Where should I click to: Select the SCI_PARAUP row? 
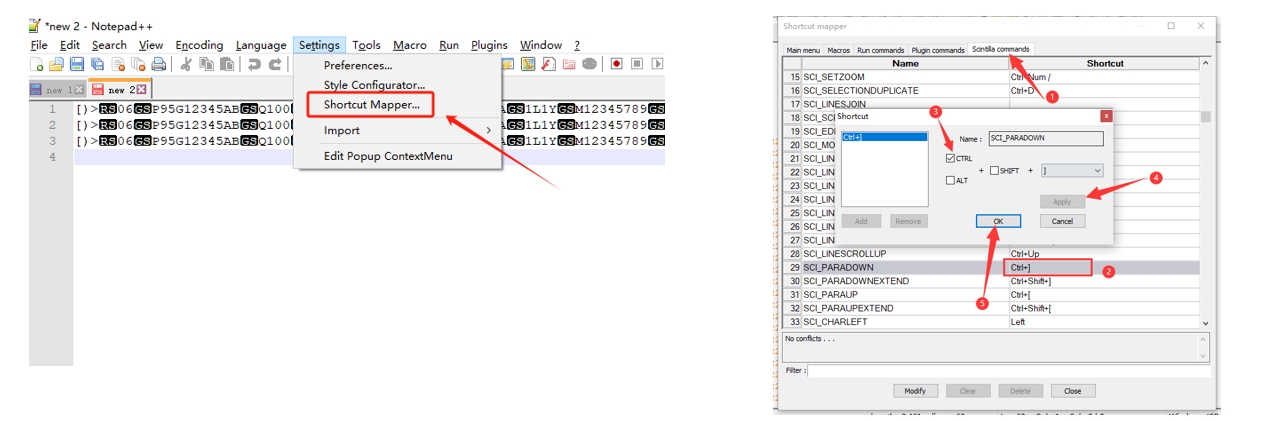coord(993,294)
